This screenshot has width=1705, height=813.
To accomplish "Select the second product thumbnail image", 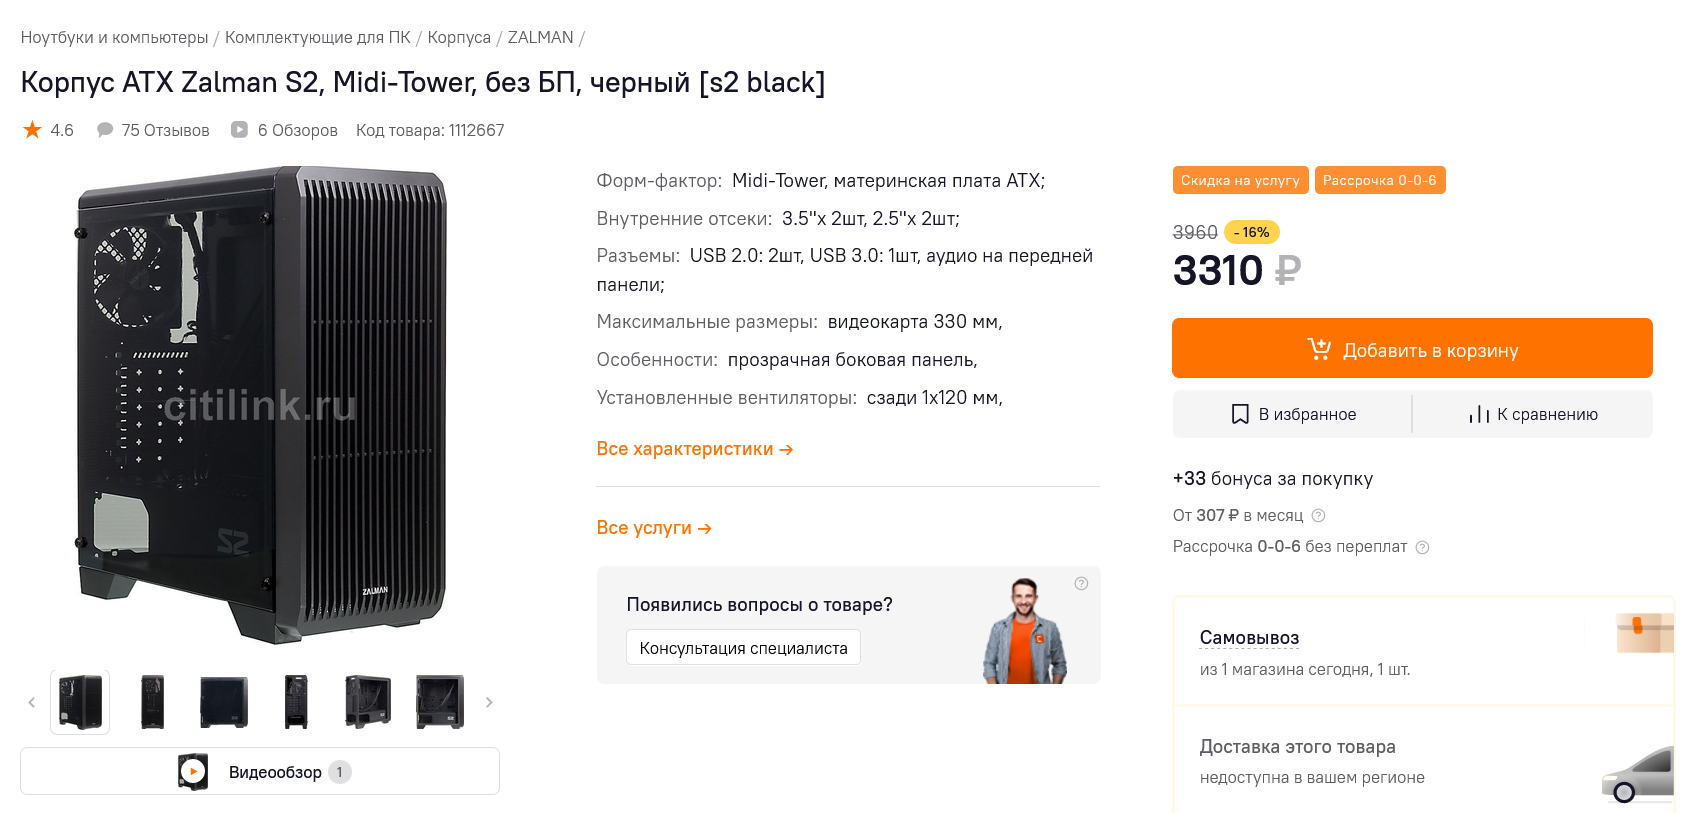I will point(152,702).
